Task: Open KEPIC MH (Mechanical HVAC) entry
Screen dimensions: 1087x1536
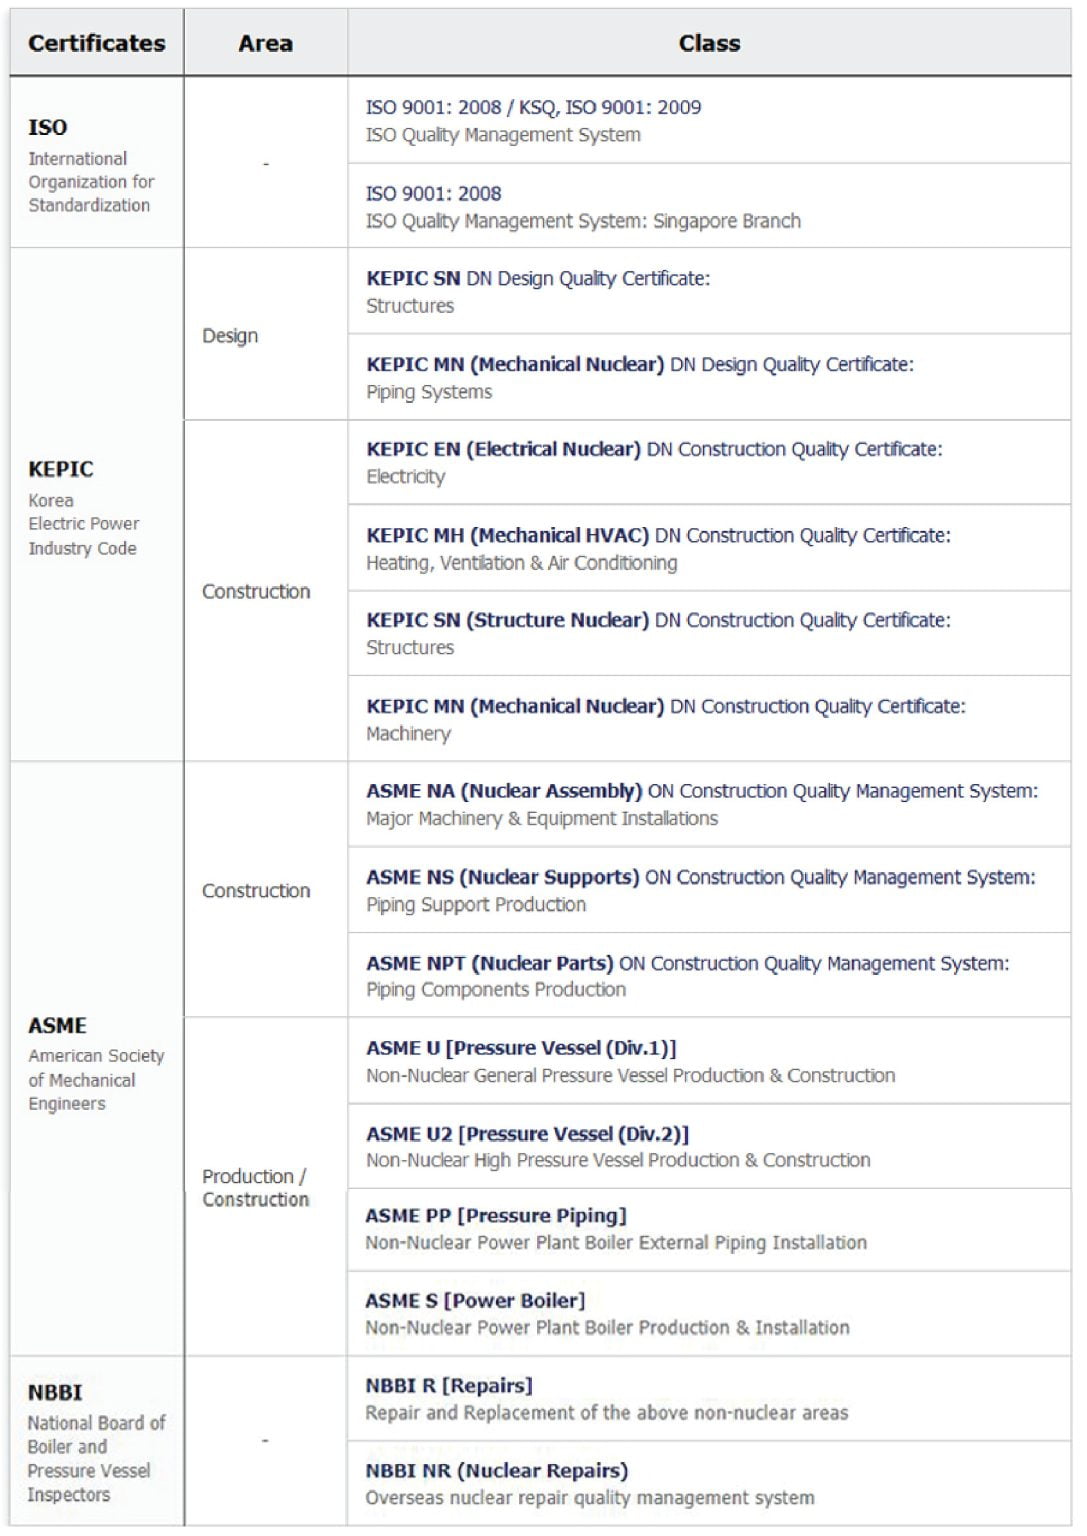Action: tap(657, 536)
